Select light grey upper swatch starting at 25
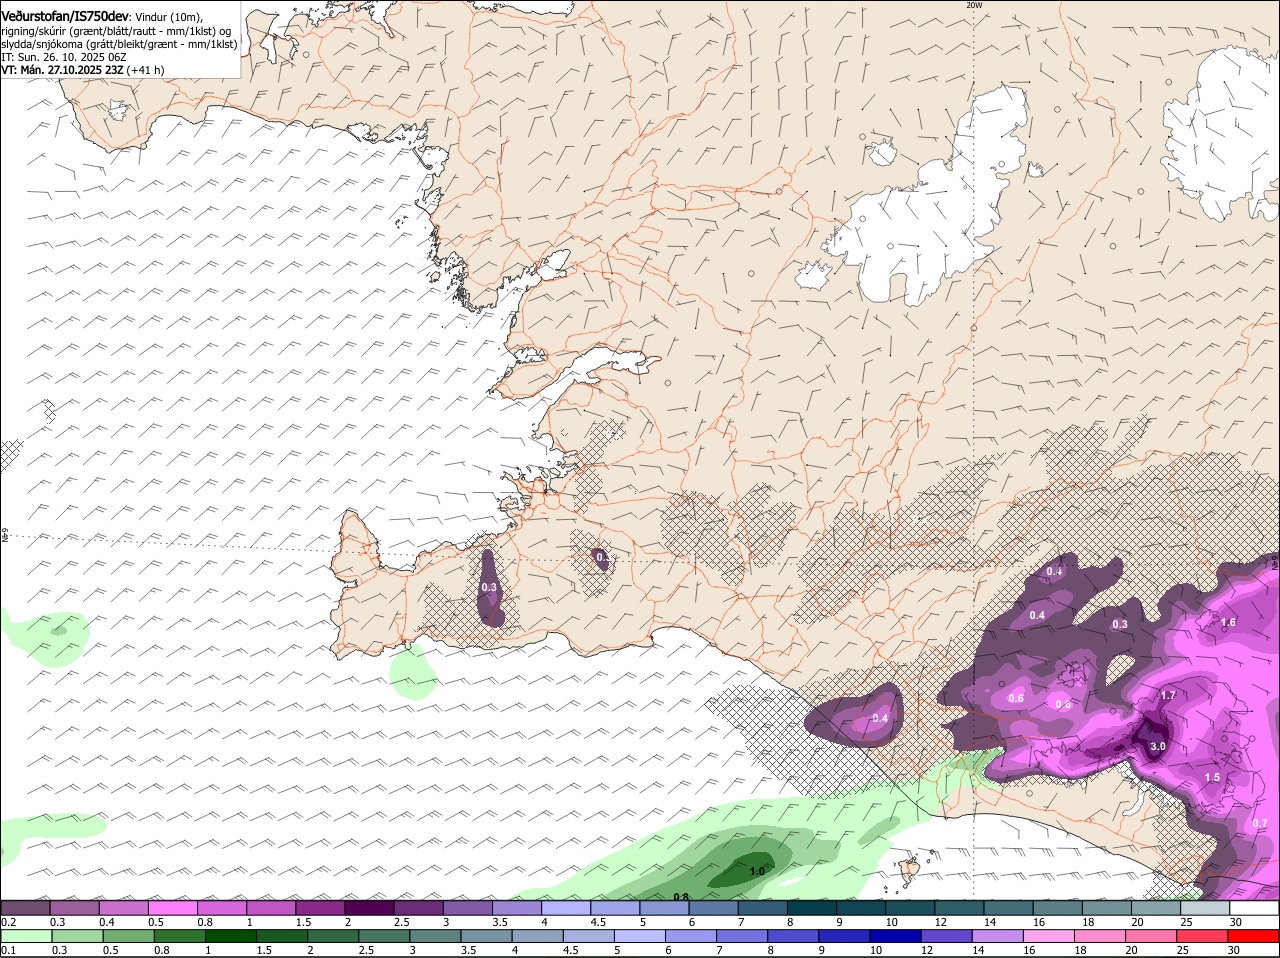 coord(1204,908)
